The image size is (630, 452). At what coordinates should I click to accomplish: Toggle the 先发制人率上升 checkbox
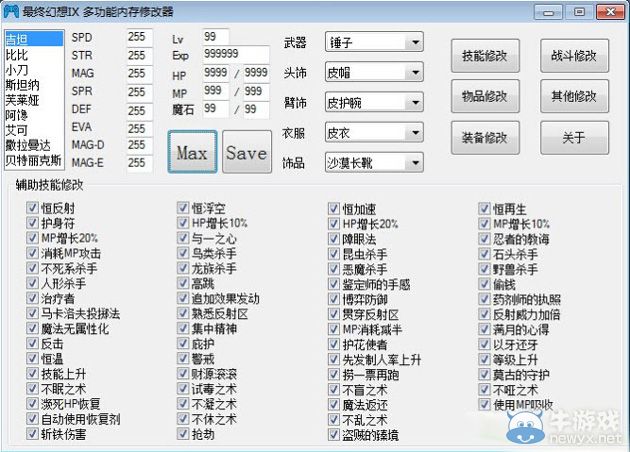(333, 359)
